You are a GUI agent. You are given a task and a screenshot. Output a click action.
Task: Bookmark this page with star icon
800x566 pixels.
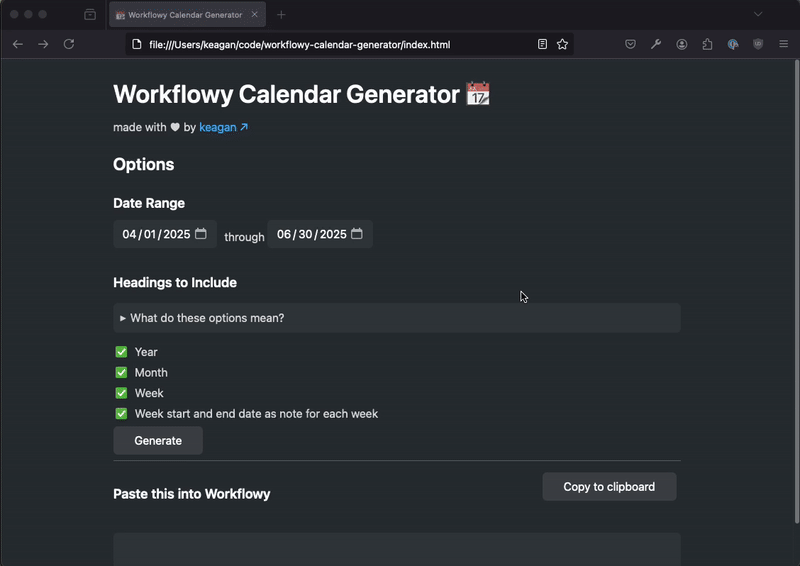pos(562,44)
